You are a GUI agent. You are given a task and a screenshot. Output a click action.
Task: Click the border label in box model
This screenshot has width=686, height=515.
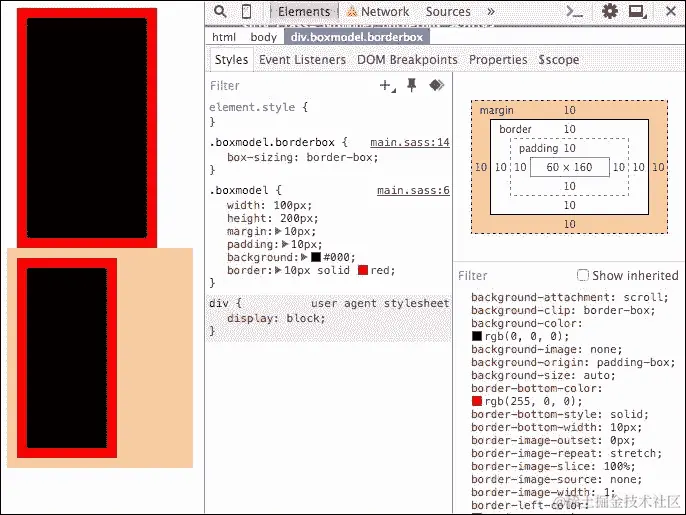click(515, 129)
